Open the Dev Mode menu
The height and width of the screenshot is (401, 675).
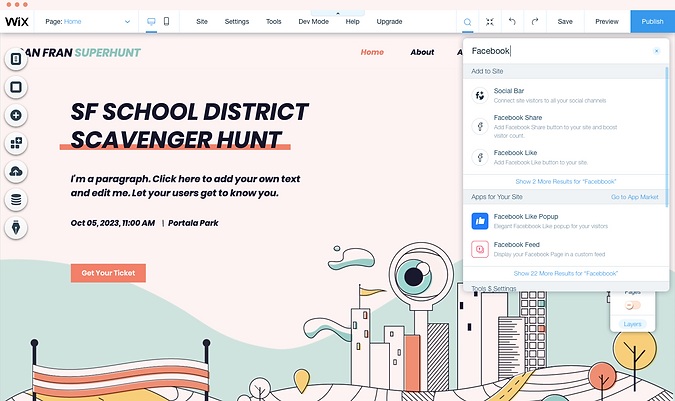click(x=313, y=22)
